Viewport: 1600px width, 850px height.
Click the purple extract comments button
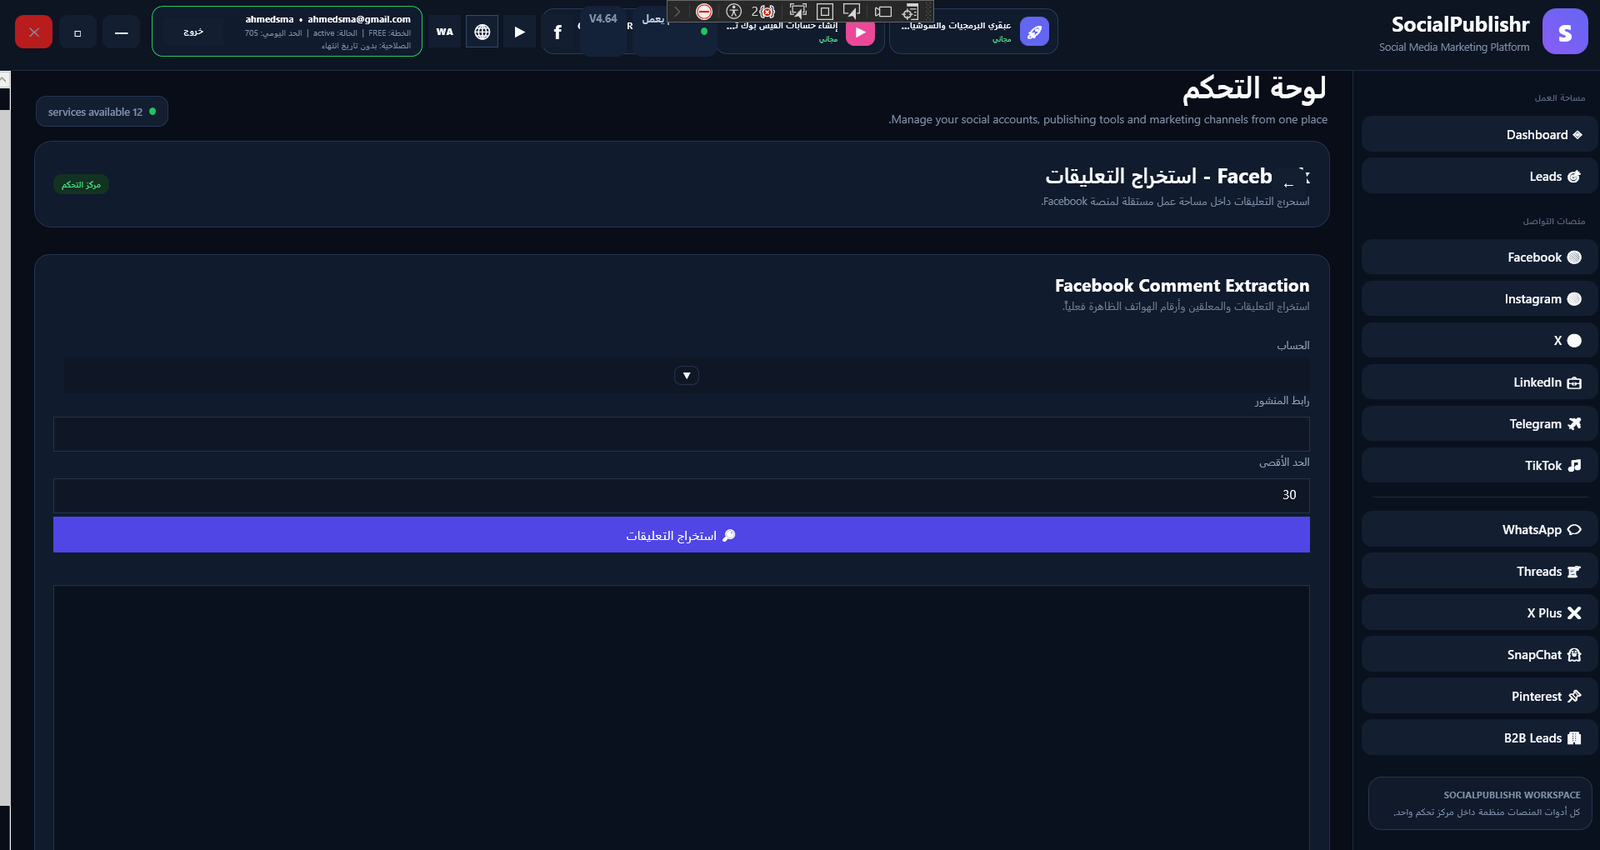tap(681, 535)
